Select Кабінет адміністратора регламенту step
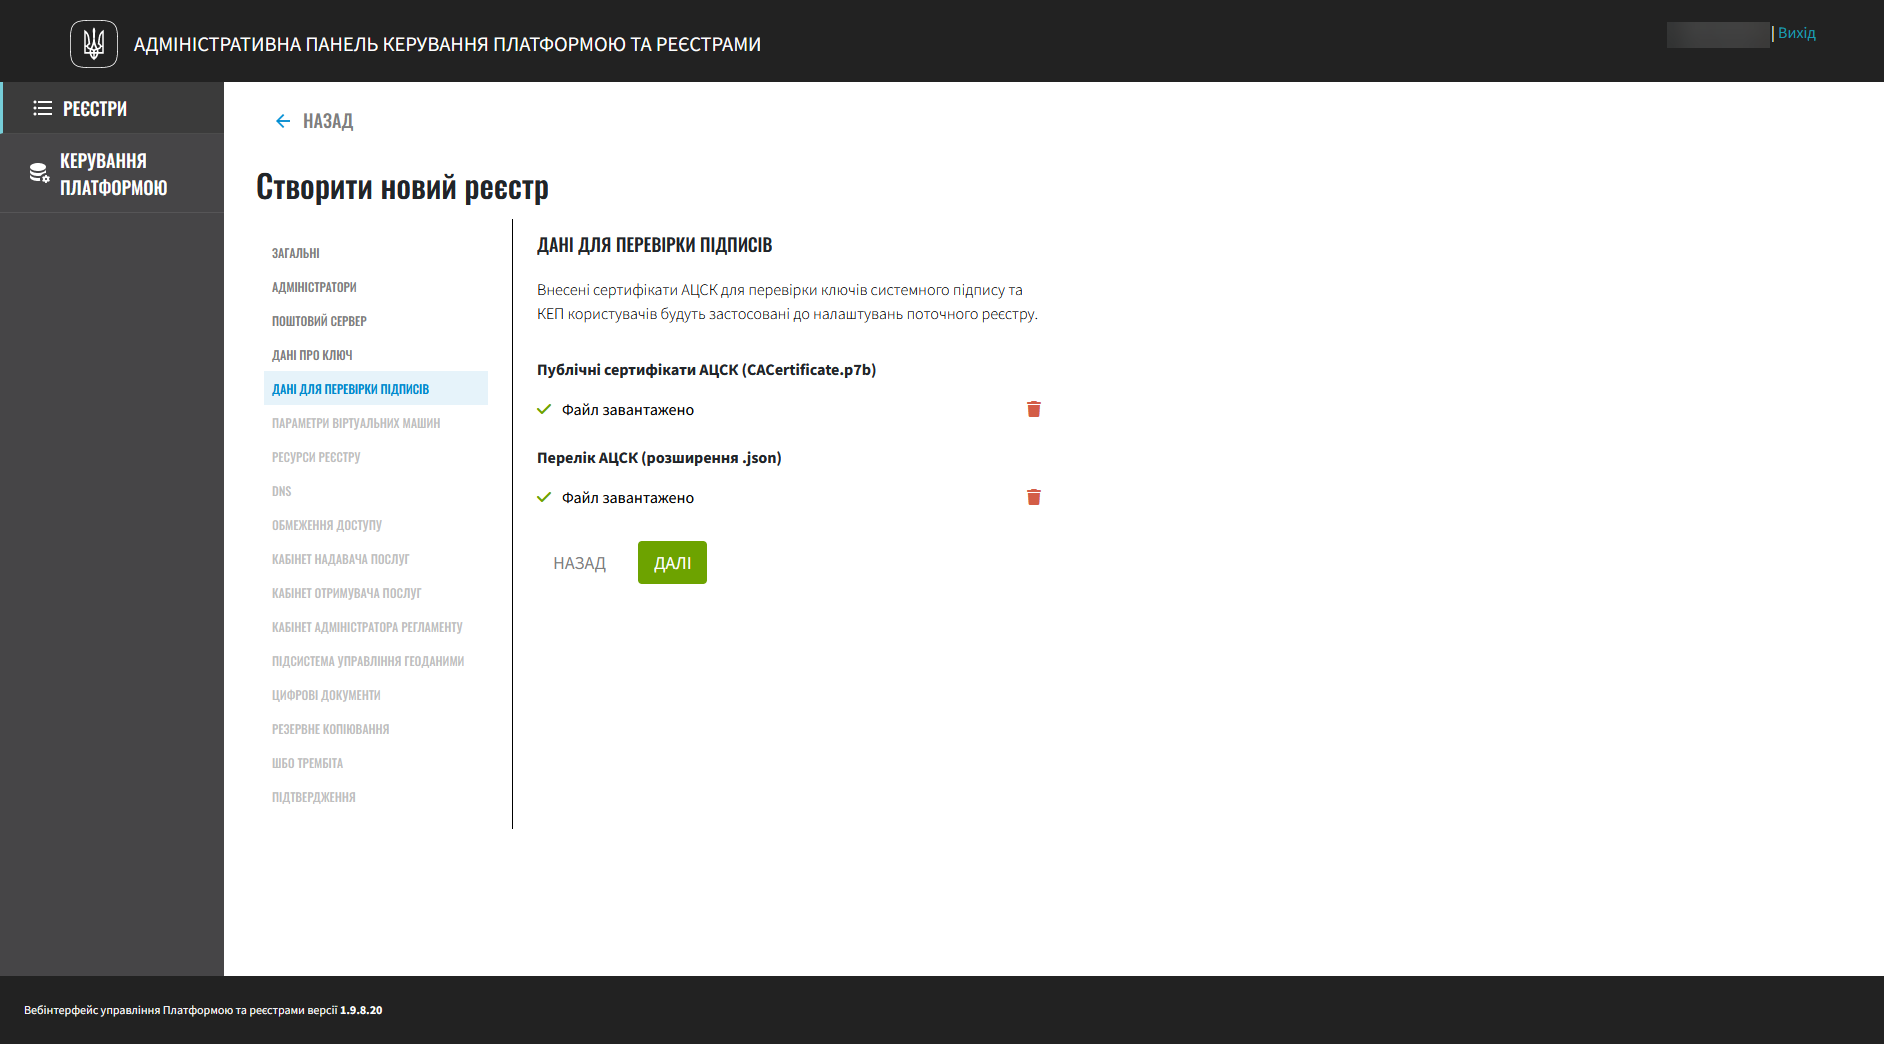 pos(367,627)
